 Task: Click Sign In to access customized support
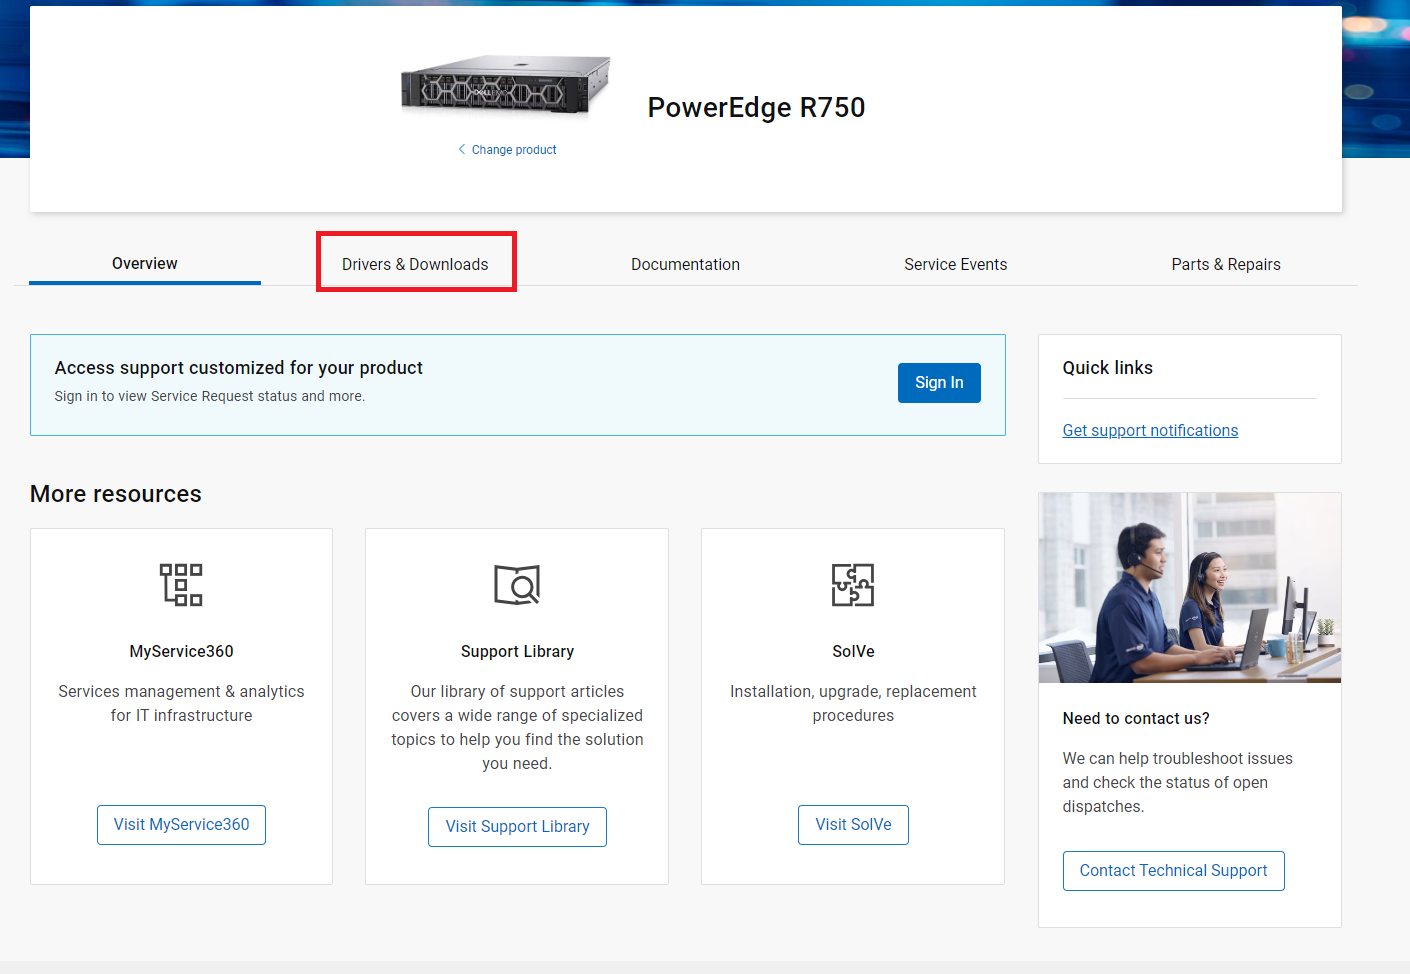tap(938, 382)
